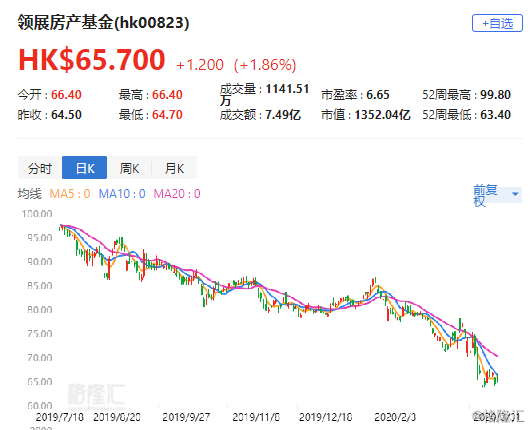Click the 52周最低 value 63.40
Viewport: 532px width, 430px height.
[x=495, y=115]
